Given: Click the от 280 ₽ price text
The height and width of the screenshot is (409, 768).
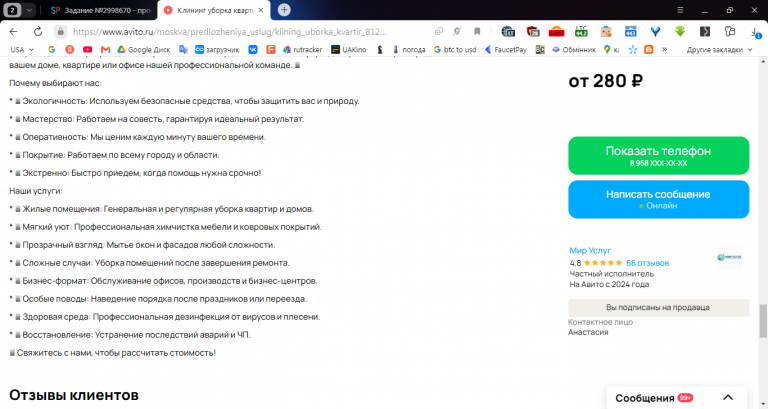Looking at the screenshot, I should point(605,81).
